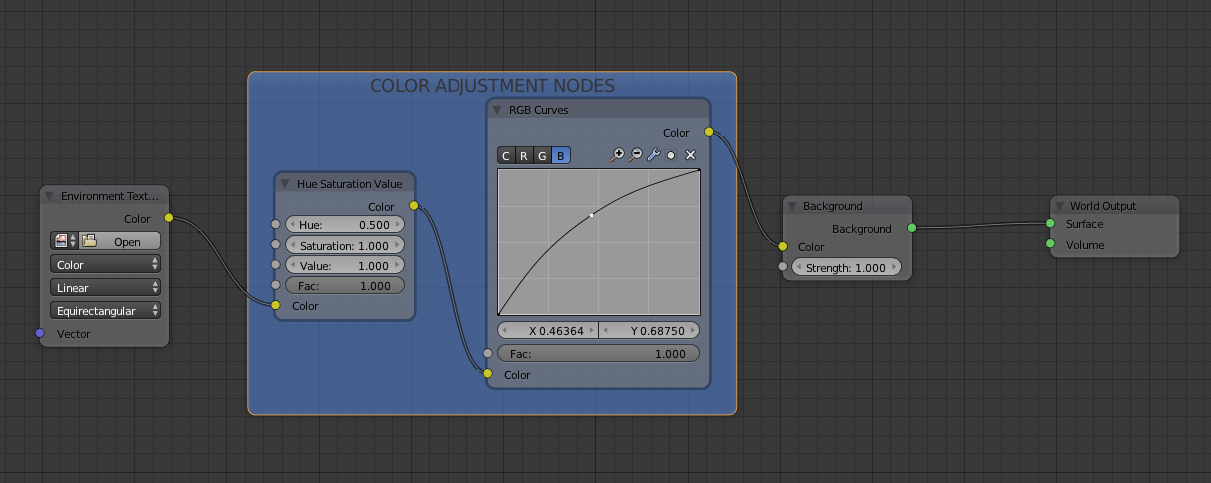
Task: Select the white control point on curve
Action: [x=591, y=215]
